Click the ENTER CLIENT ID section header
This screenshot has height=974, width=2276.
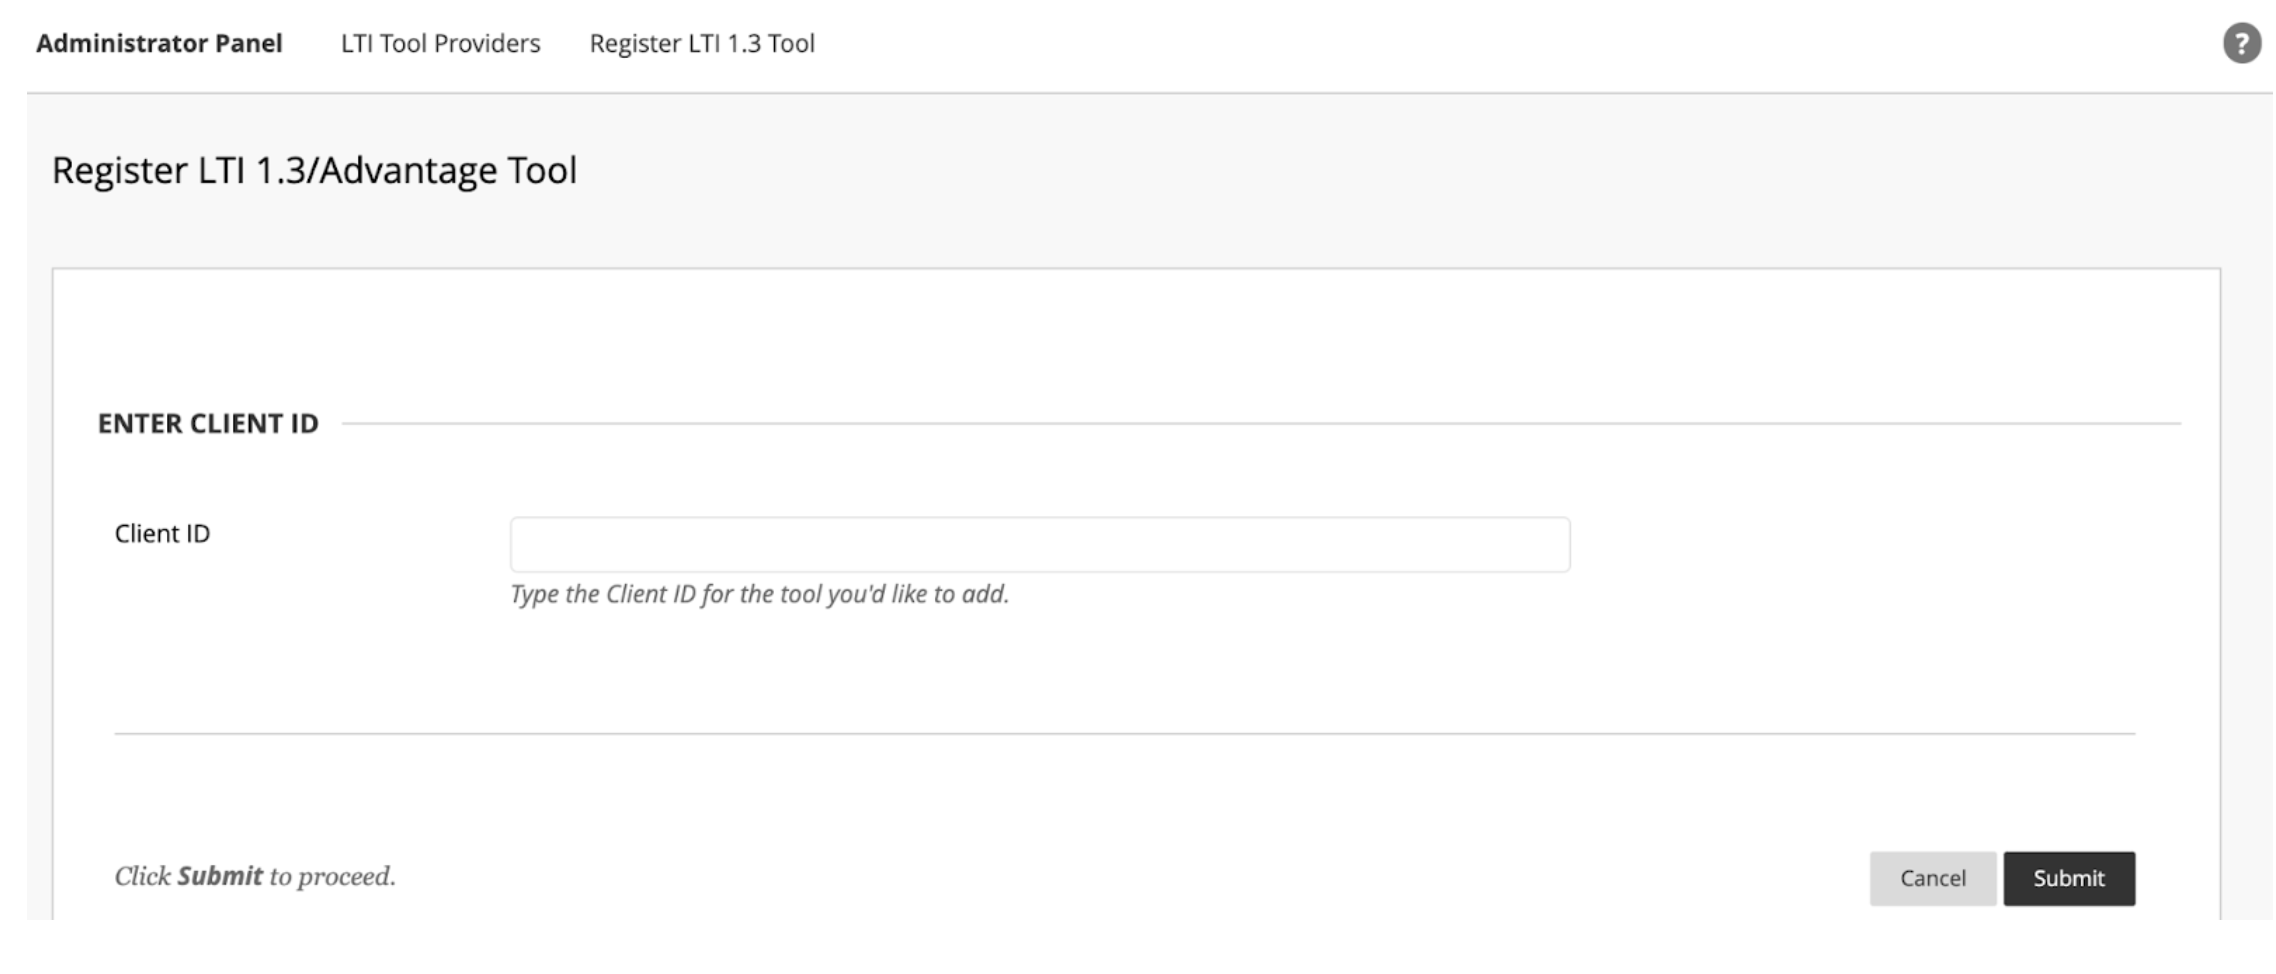tap(208, 423)
